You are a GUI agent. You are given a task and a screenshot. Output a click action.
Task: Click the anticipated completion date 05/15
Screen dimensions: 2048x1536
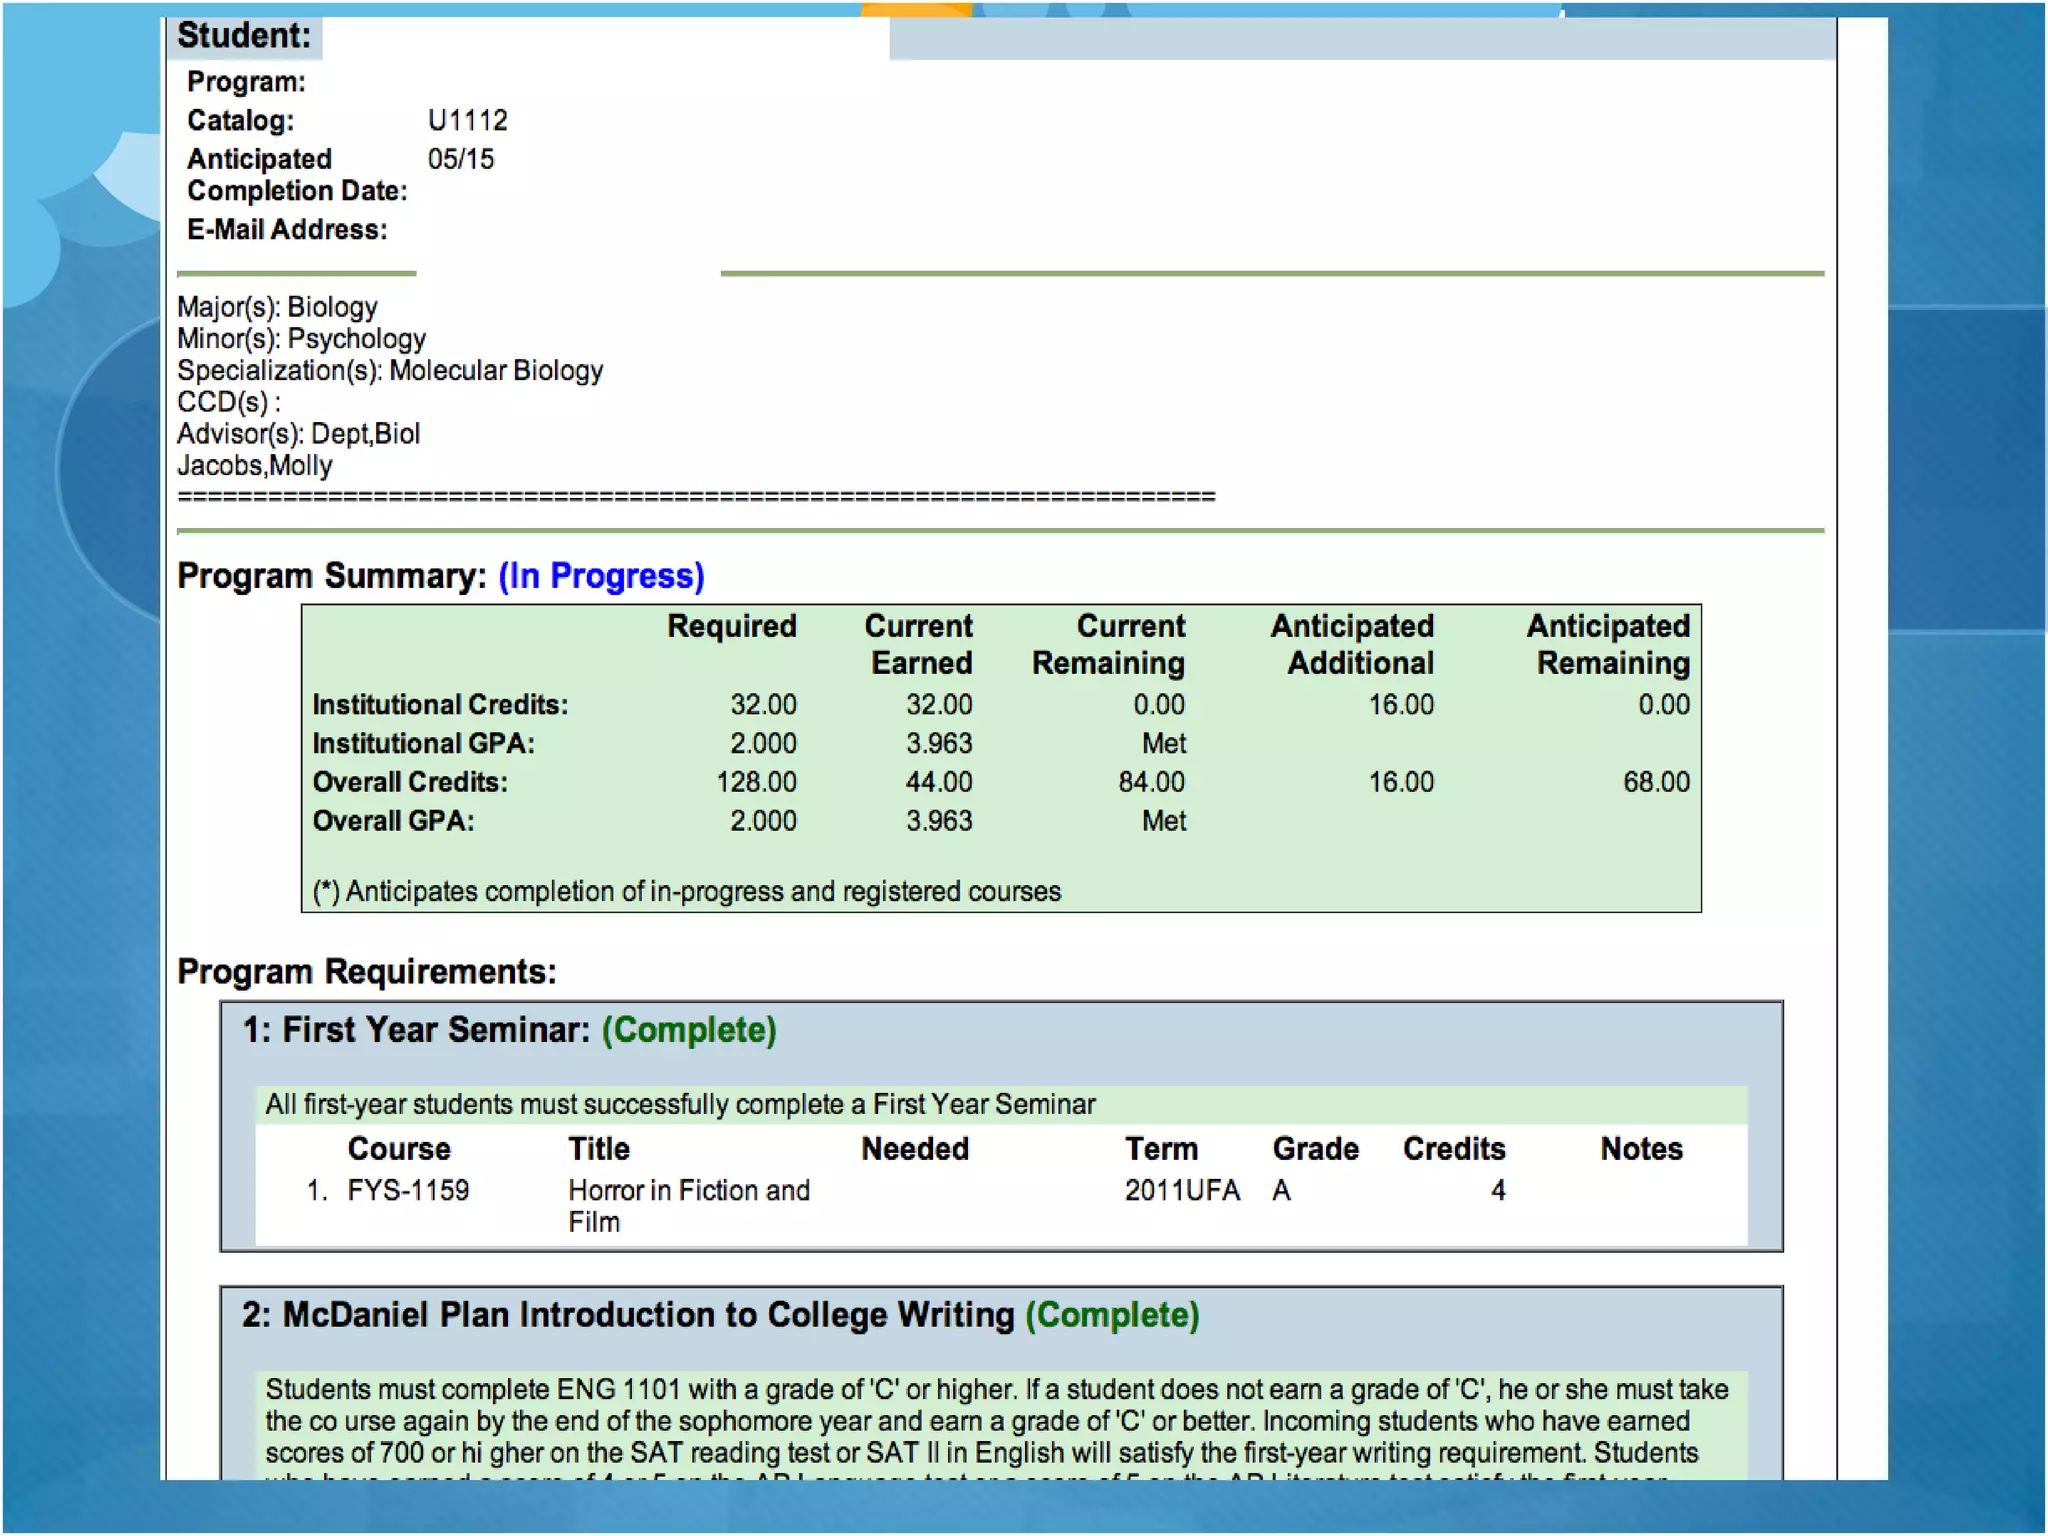coord(460,160)
